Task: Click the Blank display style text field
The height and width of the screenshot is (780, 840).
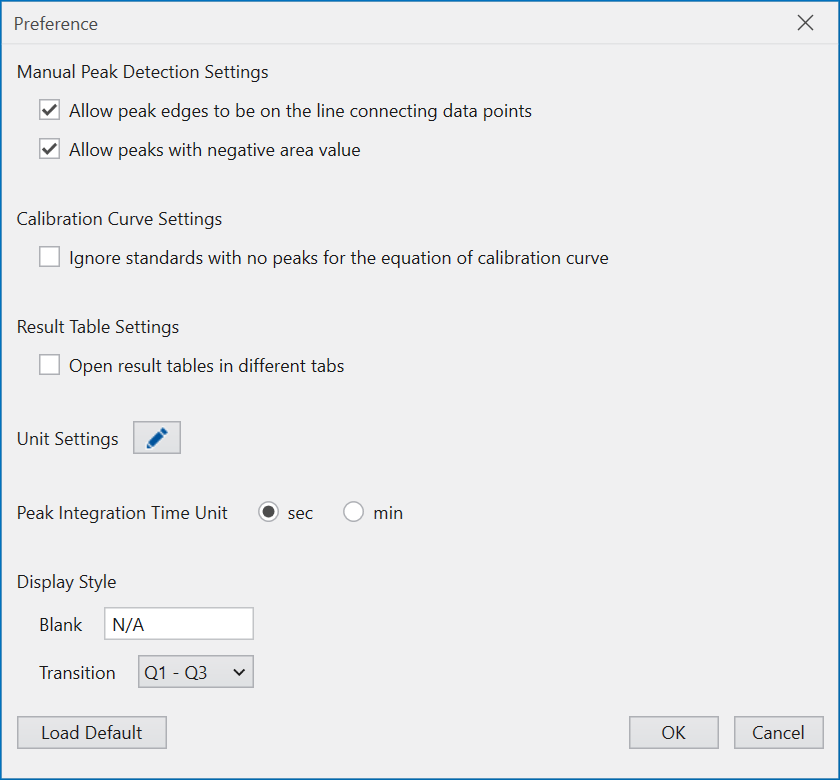Action: click(x=179, y=624)
